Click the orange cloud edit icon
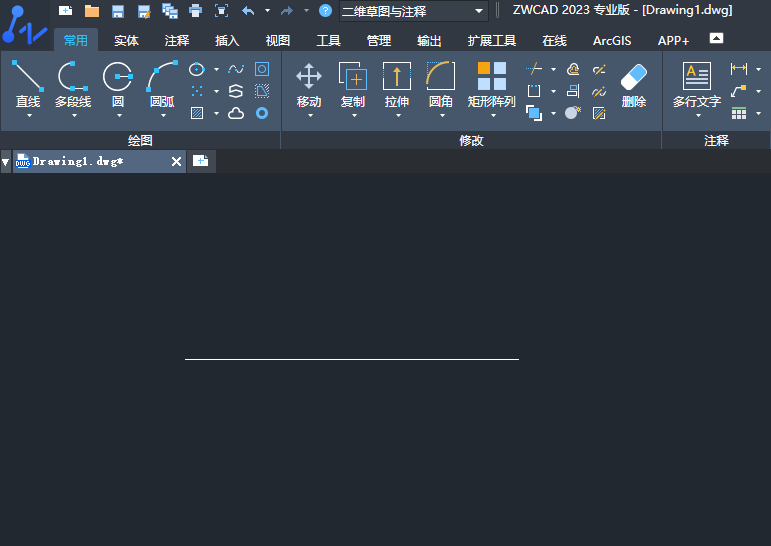Image resolution: width=771 pixels, height=546 pixels. pyautogui.click(x=573, y=69)
